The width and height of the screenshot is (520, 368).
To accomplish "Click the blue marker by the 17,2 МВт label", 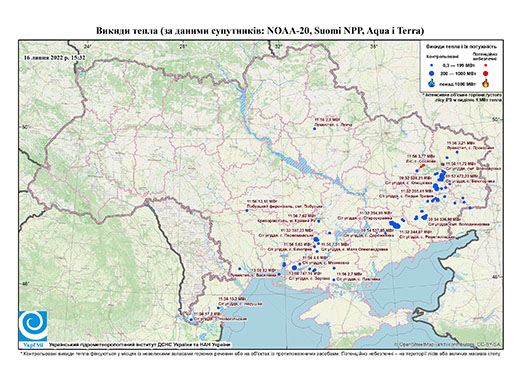I will (x=191, y=320).
